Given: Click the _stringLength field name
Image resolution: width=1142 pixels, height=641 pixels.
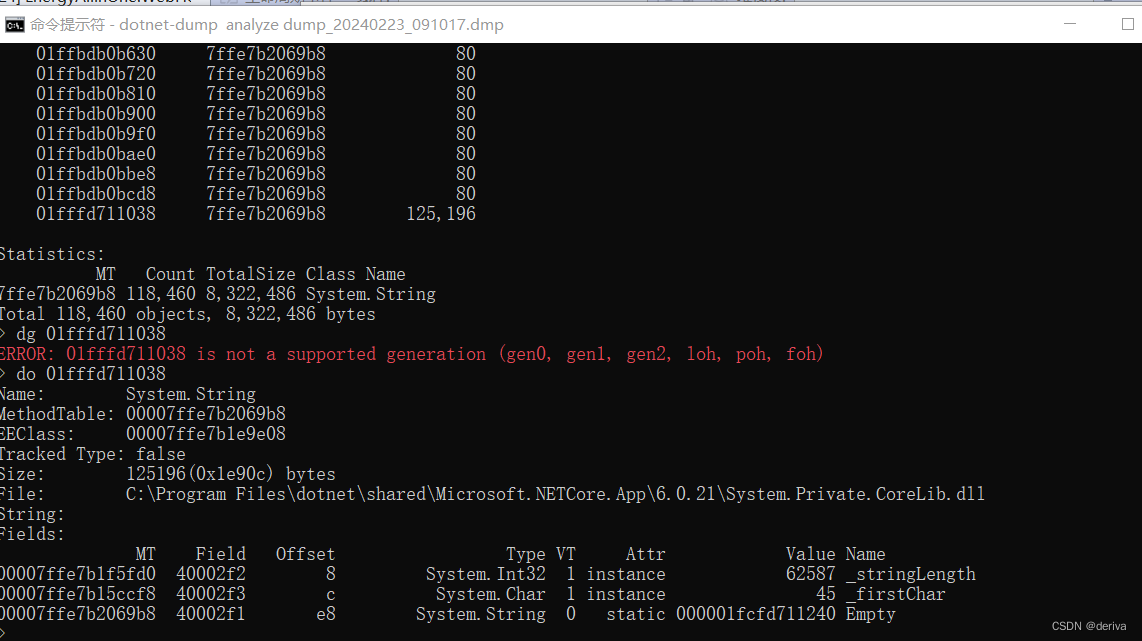Looking at the screenshot, I should pos(910,573).
